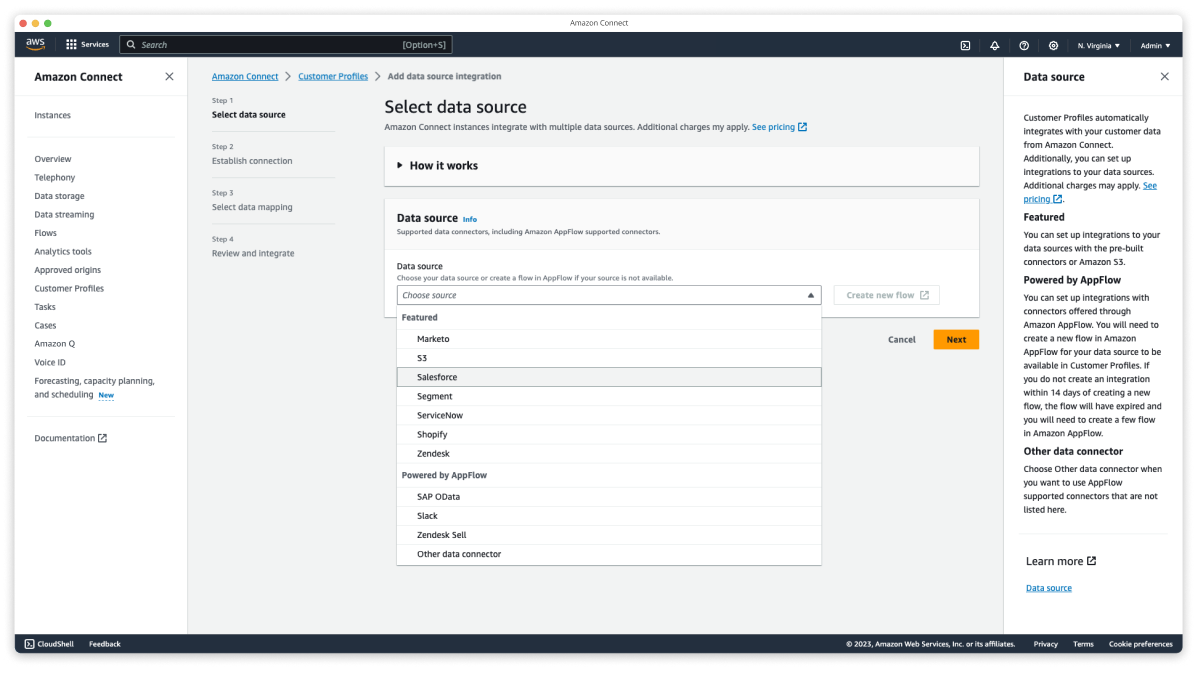
Task: Open Customer Profiles in left navigation
Action: [69, 288]
